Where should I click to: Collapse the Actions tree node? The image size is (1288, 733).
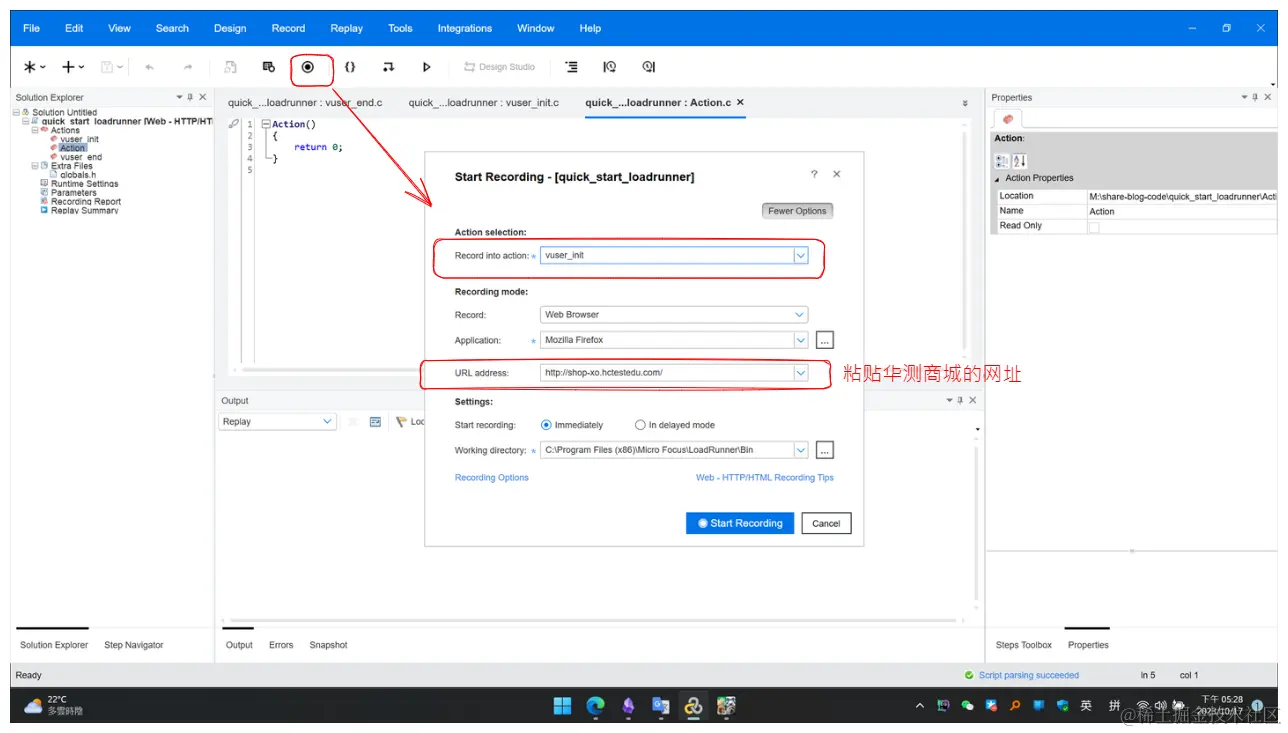click(x=34, y=130)
